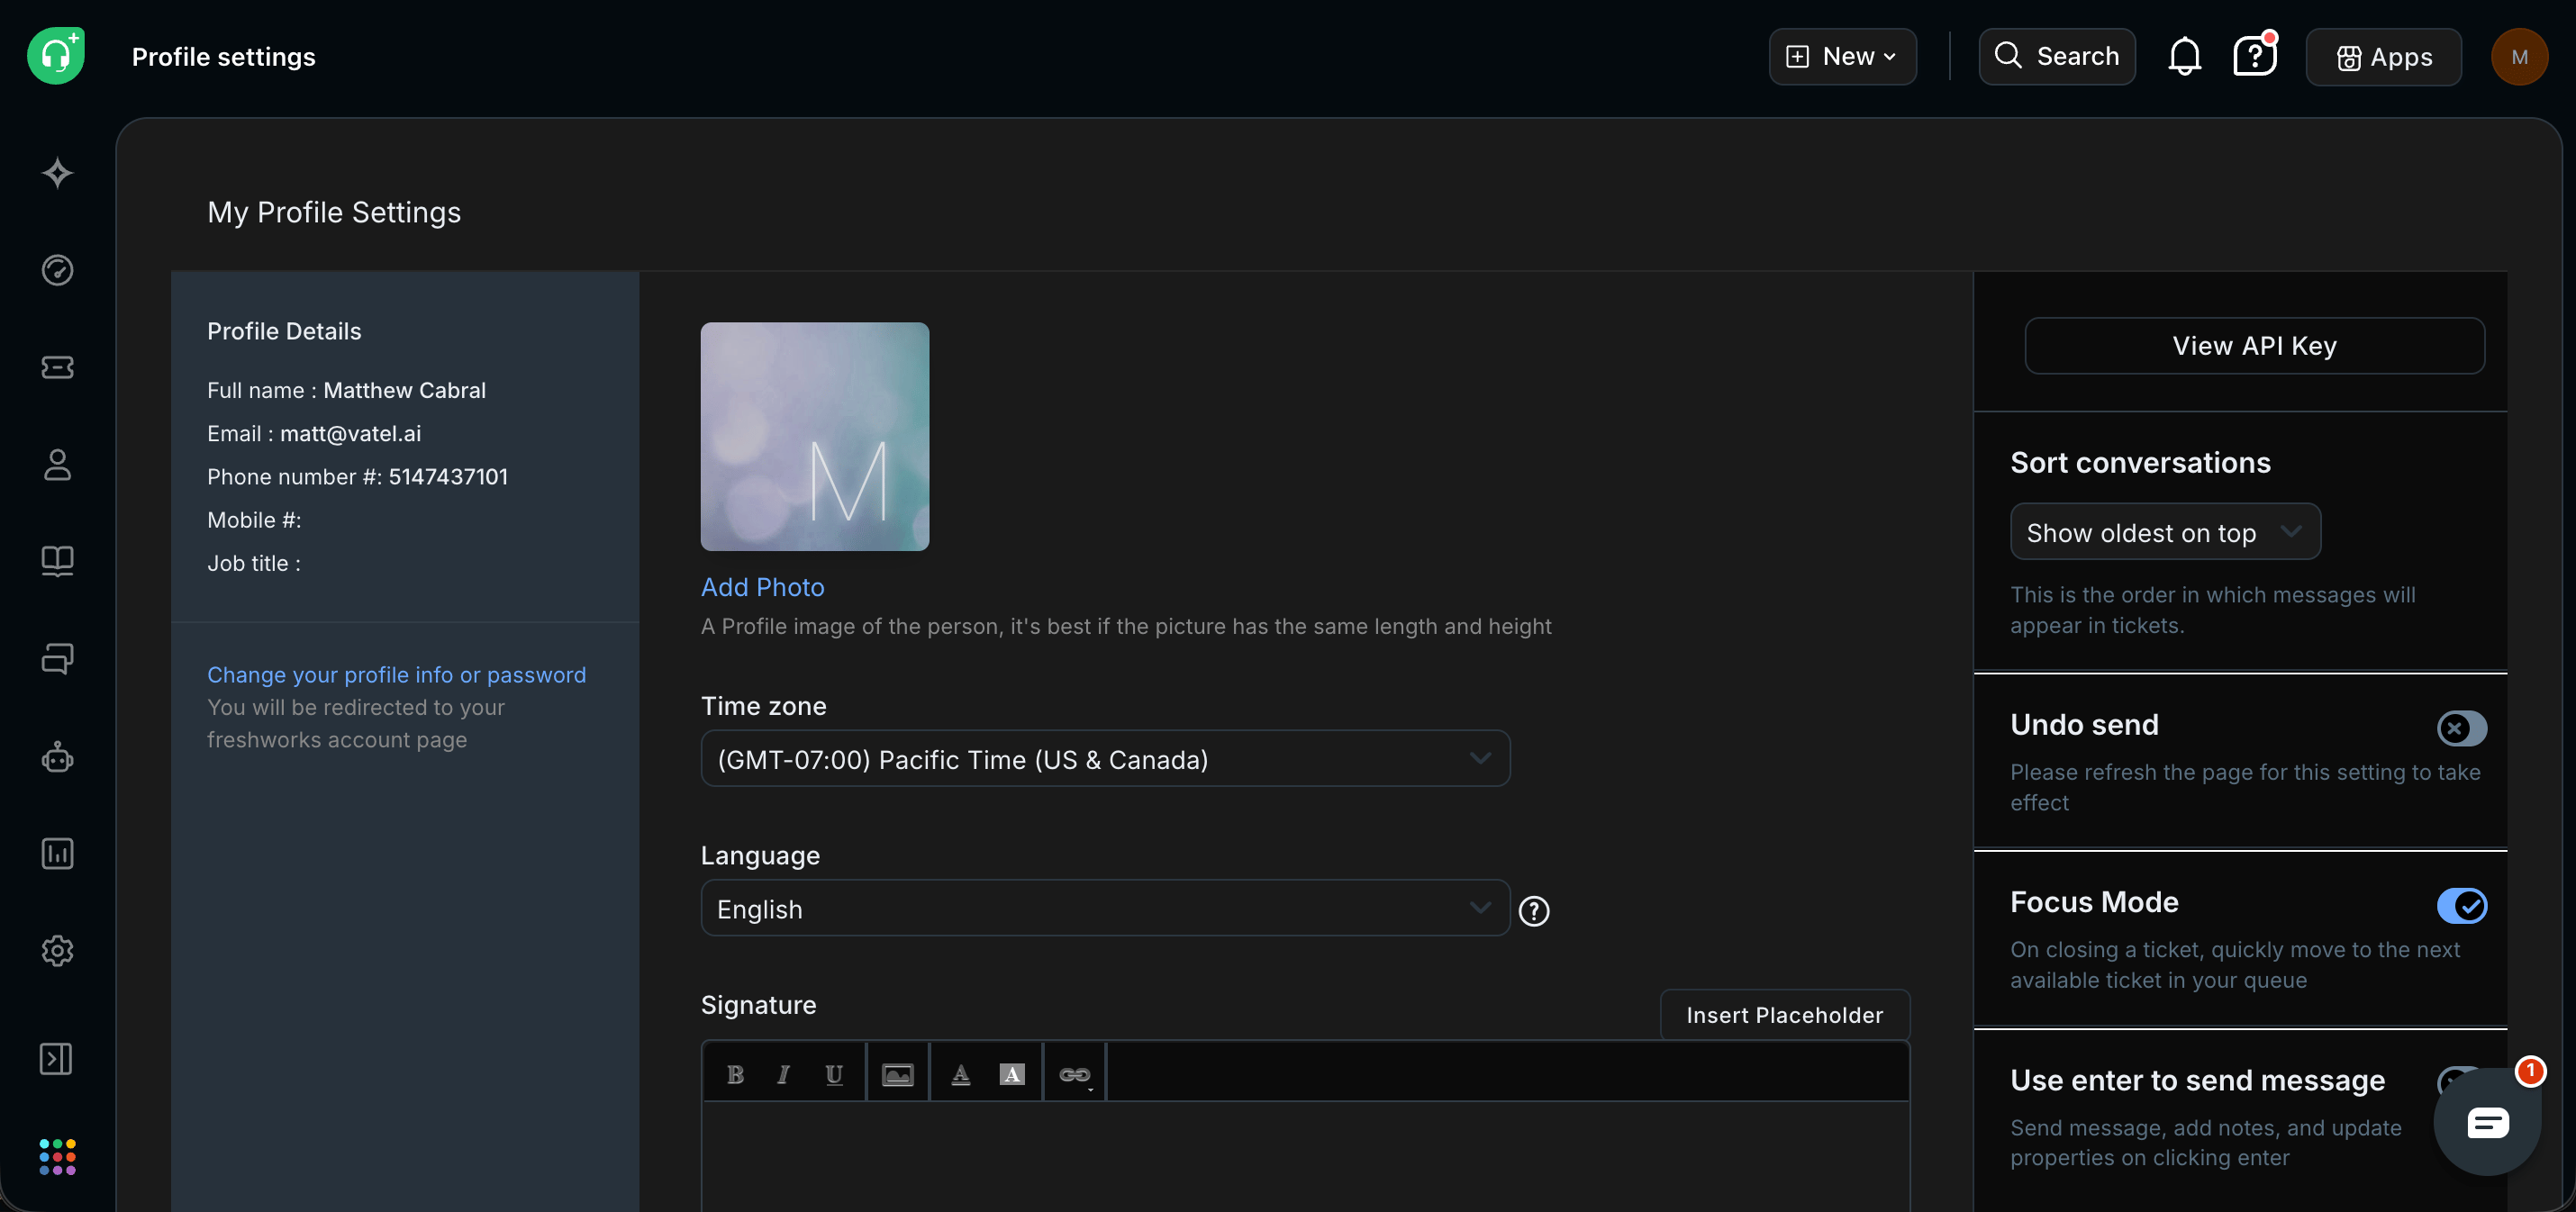Click View API Key button
Image resolution: width=2576 pixels, height=1212 pixels.
click(x=2254, y=345)
